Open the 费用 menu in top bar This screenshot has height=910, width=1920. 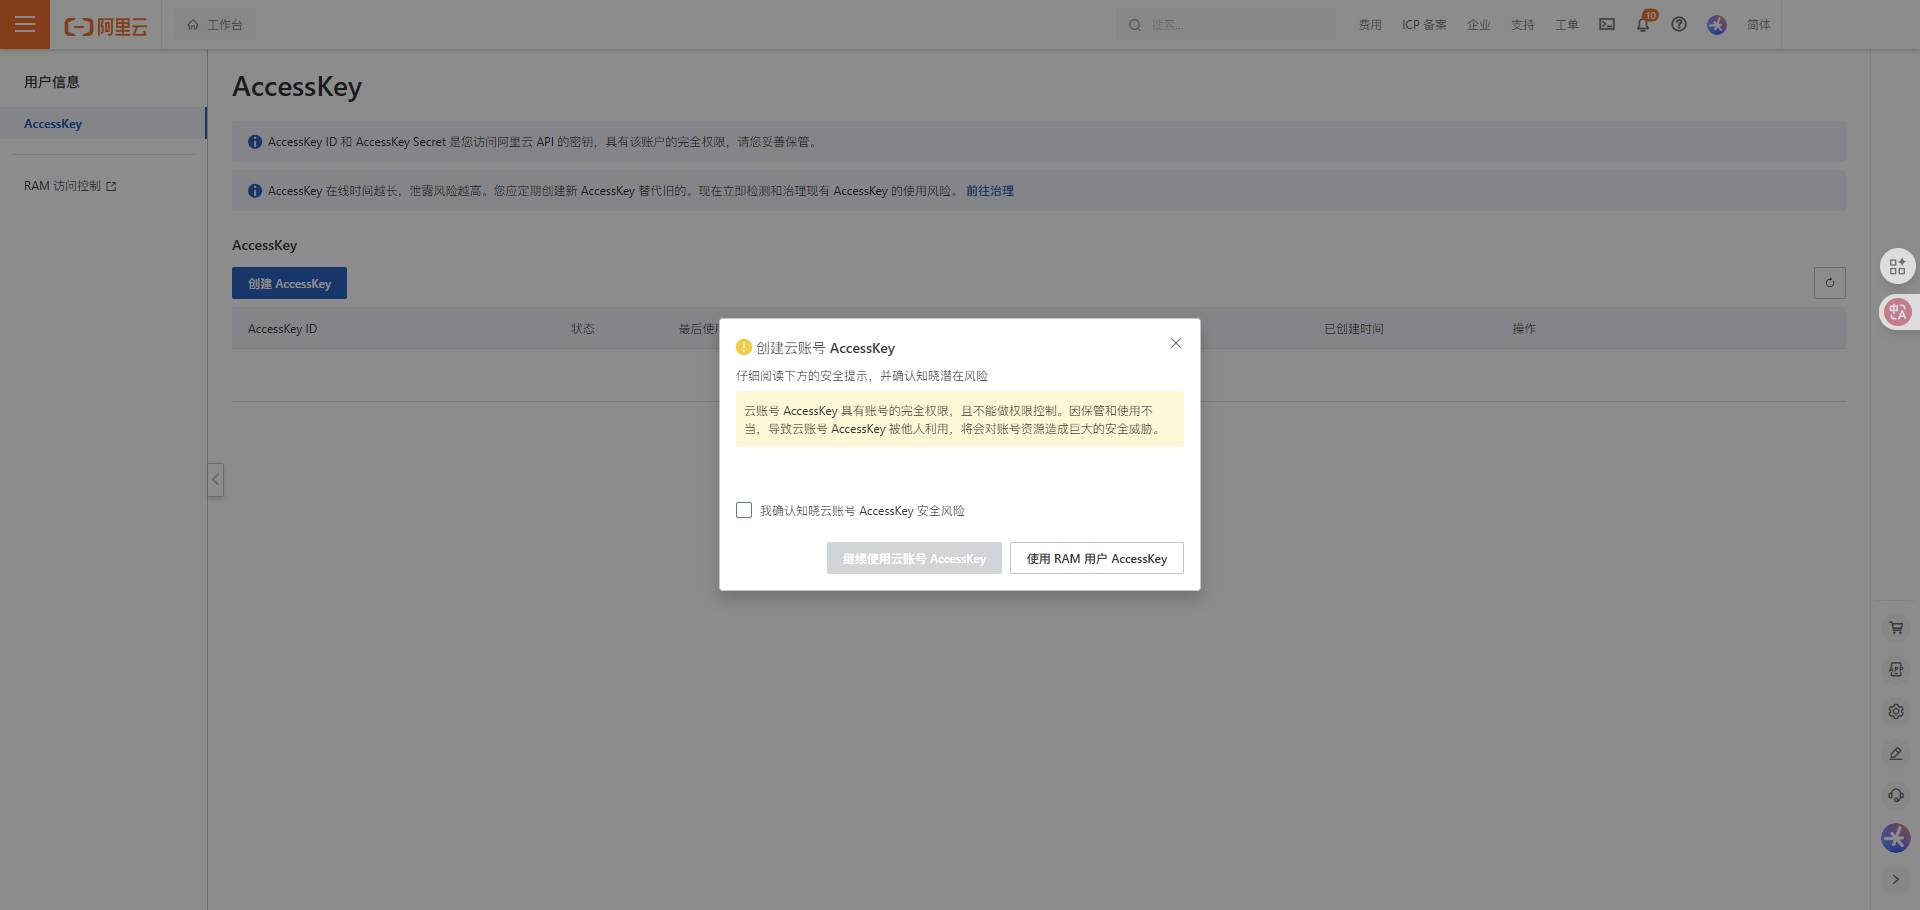point(1369,25)
